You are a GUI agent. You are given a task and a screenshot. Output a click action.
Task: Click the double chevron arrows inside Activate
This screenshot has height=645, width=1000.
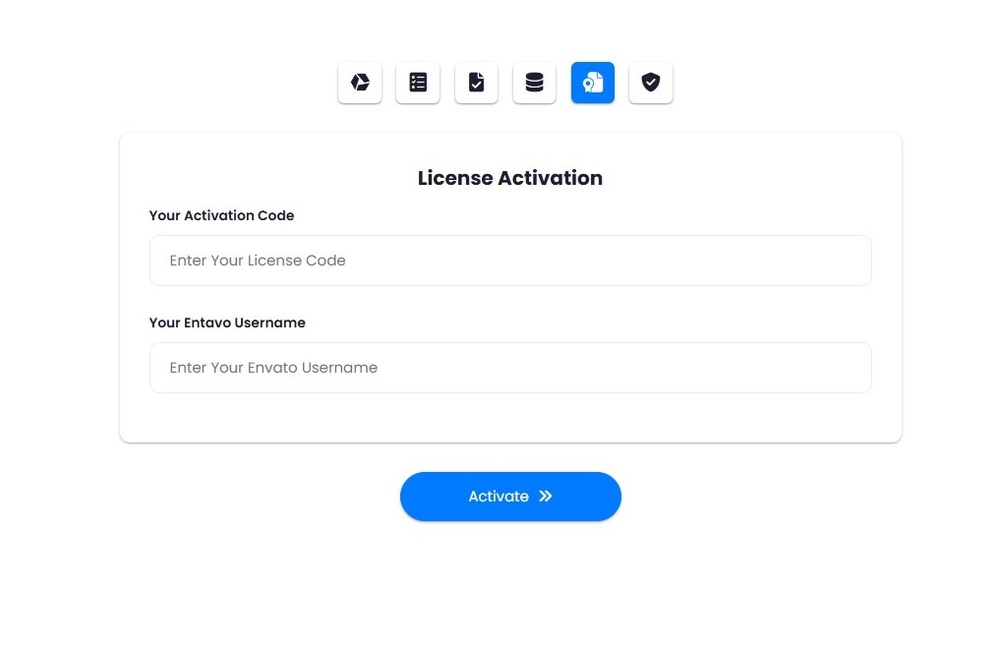click(x=545, y=496)
